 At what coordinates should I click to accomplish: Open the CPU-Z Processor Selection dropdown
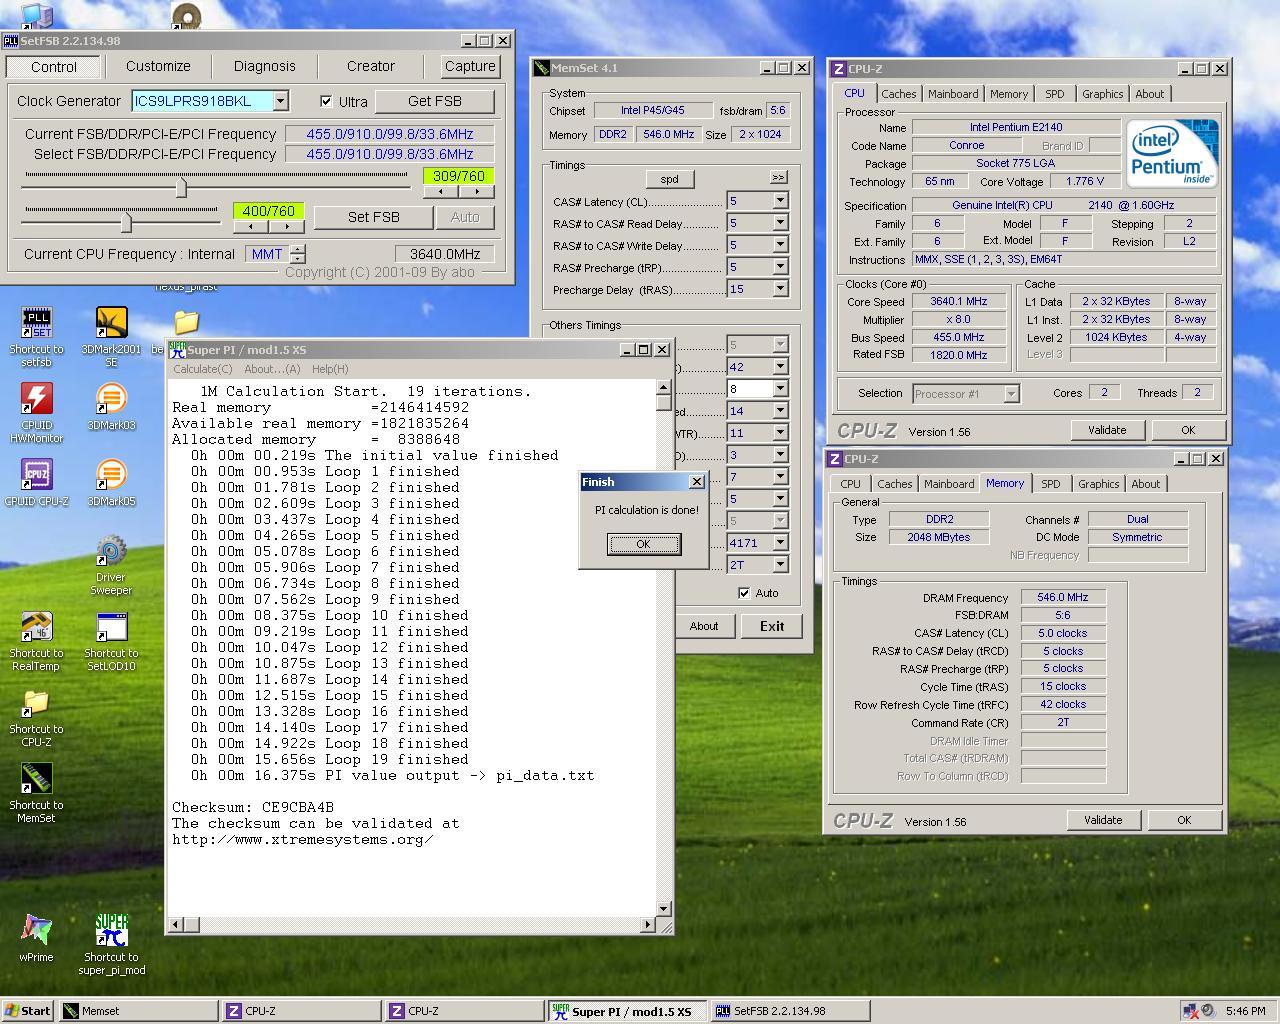(x=1011, y=394)
